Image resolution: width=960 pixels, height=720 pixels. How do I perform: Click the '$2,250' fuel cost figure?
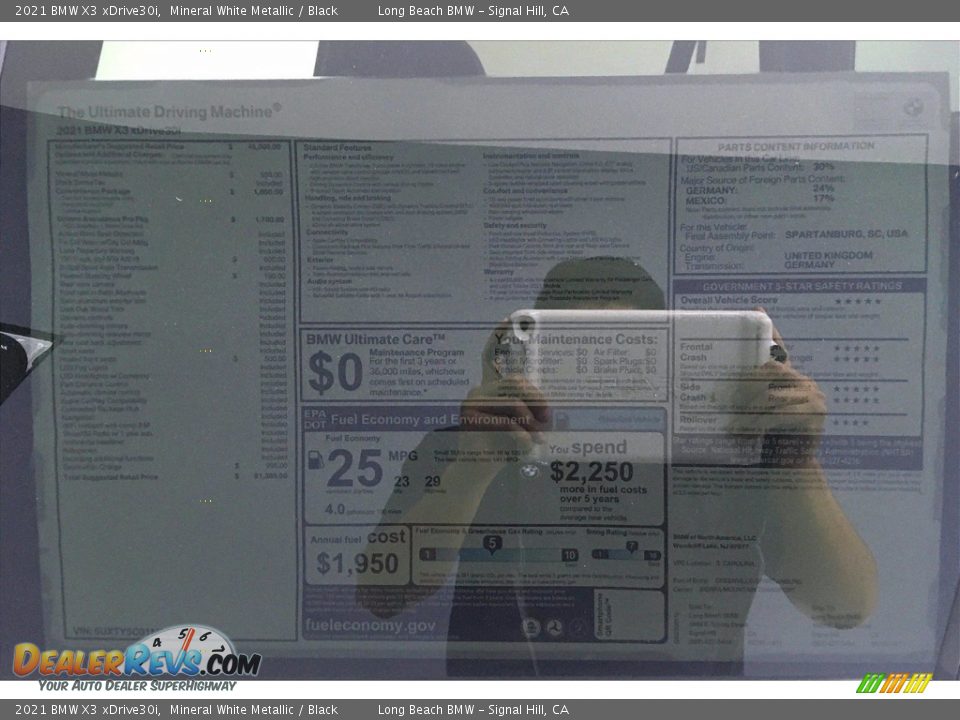coord(591,471)
